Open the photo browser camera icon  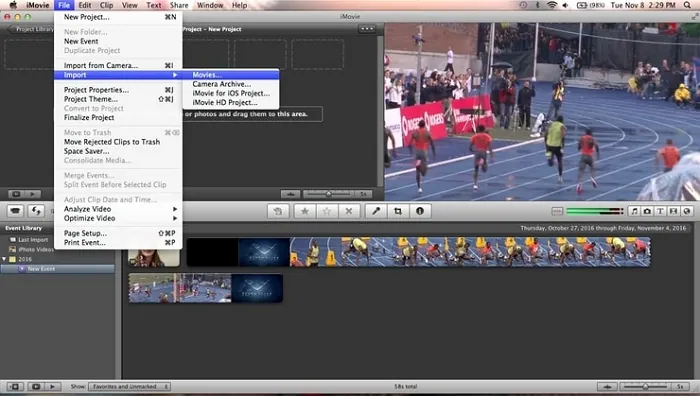point(647,211)
